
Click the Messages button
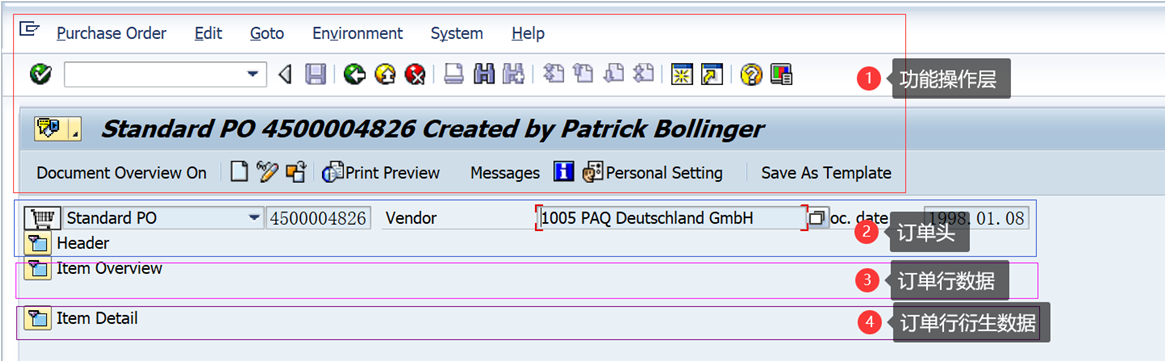point(505,173)
